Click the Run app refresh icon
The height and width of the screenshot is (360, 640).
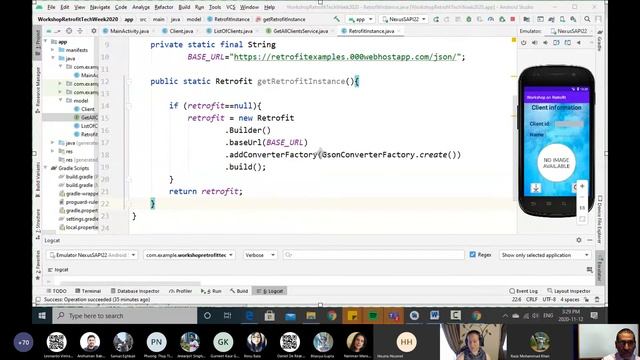click(x=436, y=19)
